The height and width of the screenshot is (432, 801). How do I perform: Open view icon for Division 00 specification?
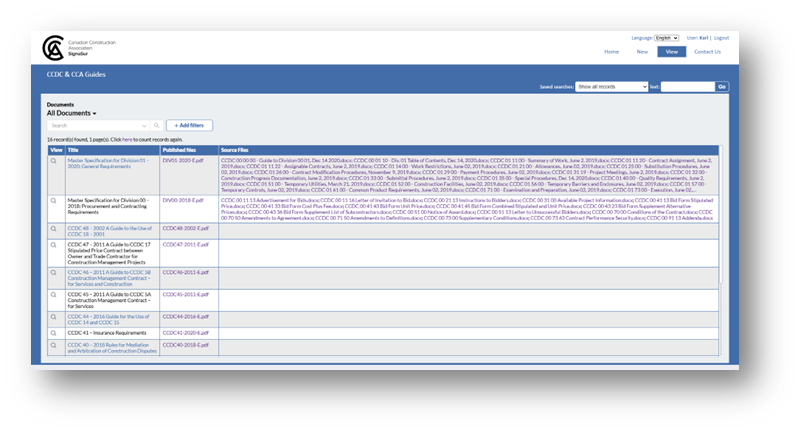coord(56,201)
